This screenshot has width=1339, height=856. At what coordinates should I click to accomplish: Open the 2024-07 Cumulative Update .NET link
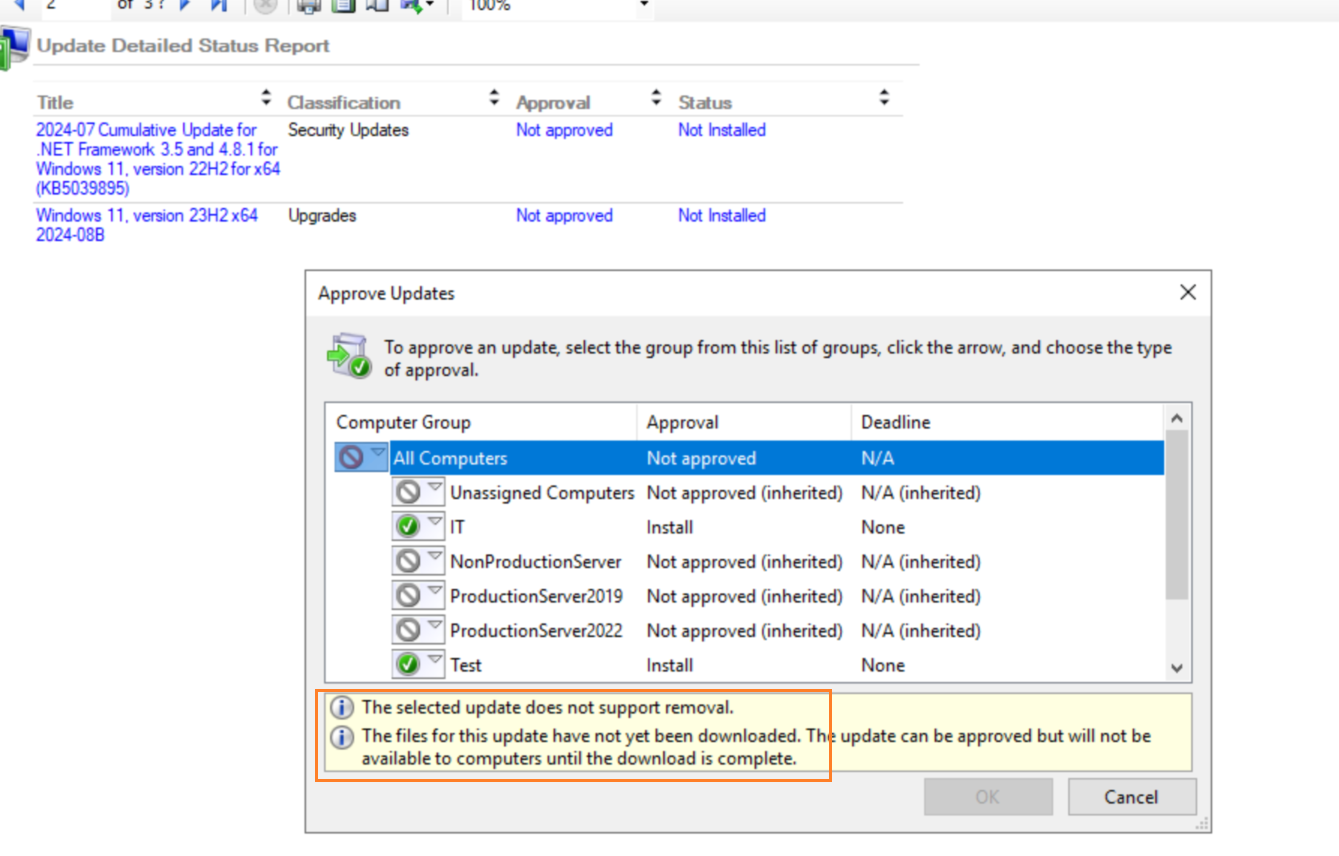(158, 159)
